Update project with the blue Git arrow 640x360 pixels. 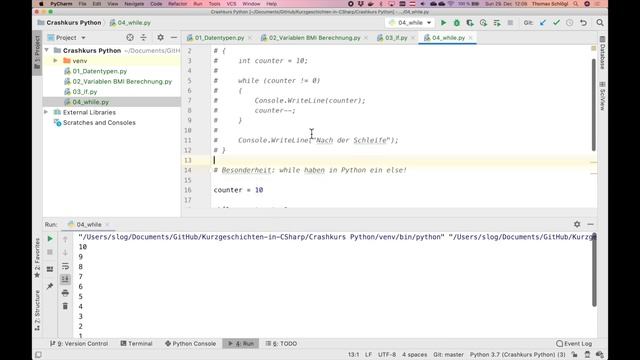[543, 23]
